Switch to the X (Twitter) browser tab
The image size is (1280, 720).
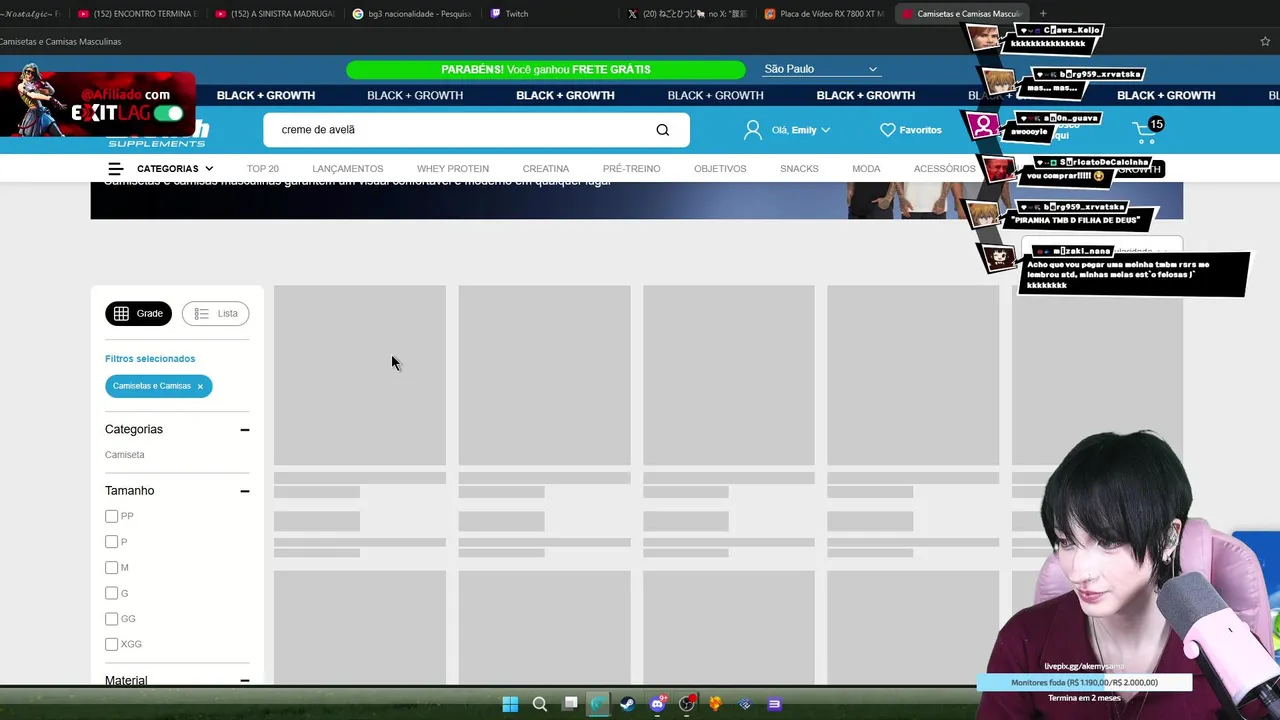pos(687,14)
